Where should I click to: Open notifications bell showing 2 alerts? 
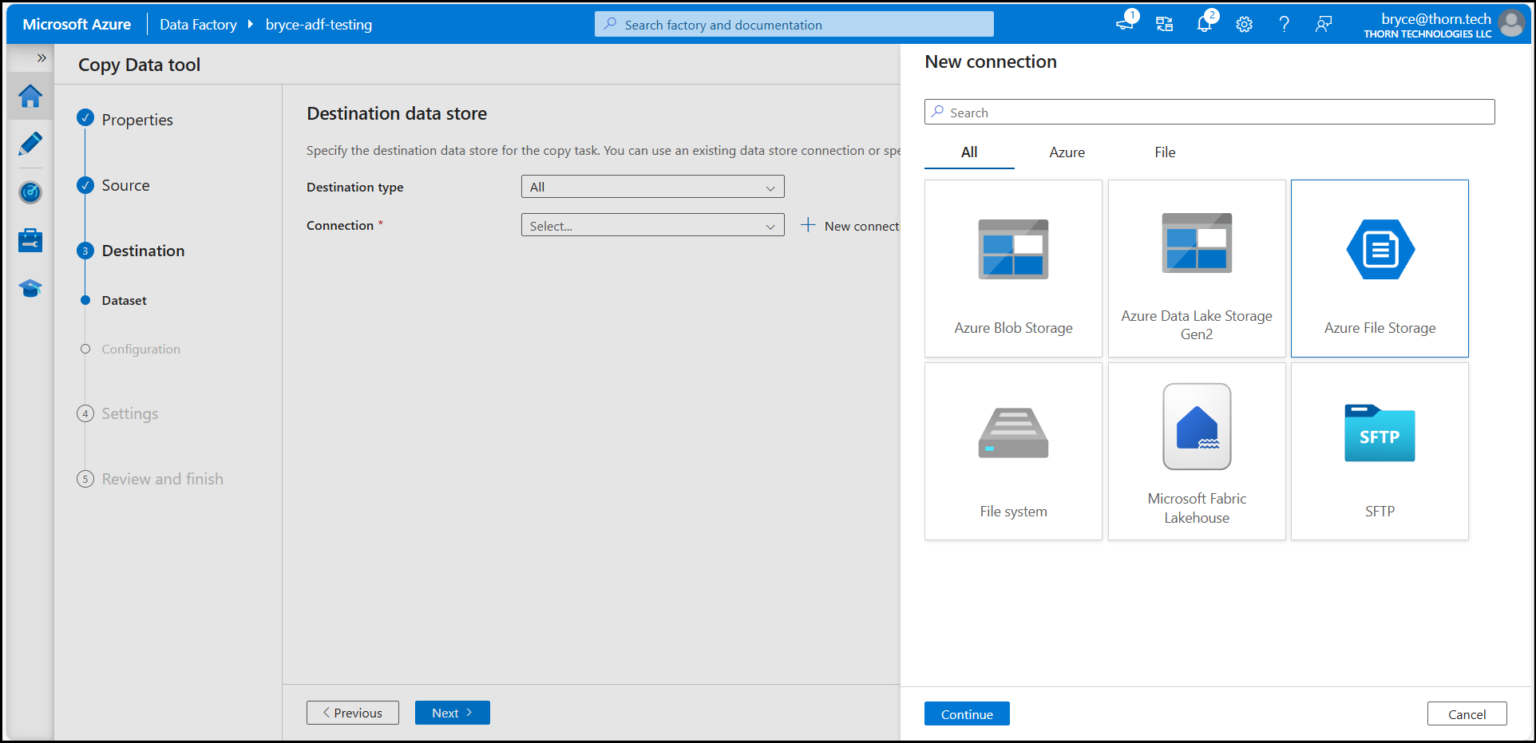pyautogui.click(x=1204, y=23)
